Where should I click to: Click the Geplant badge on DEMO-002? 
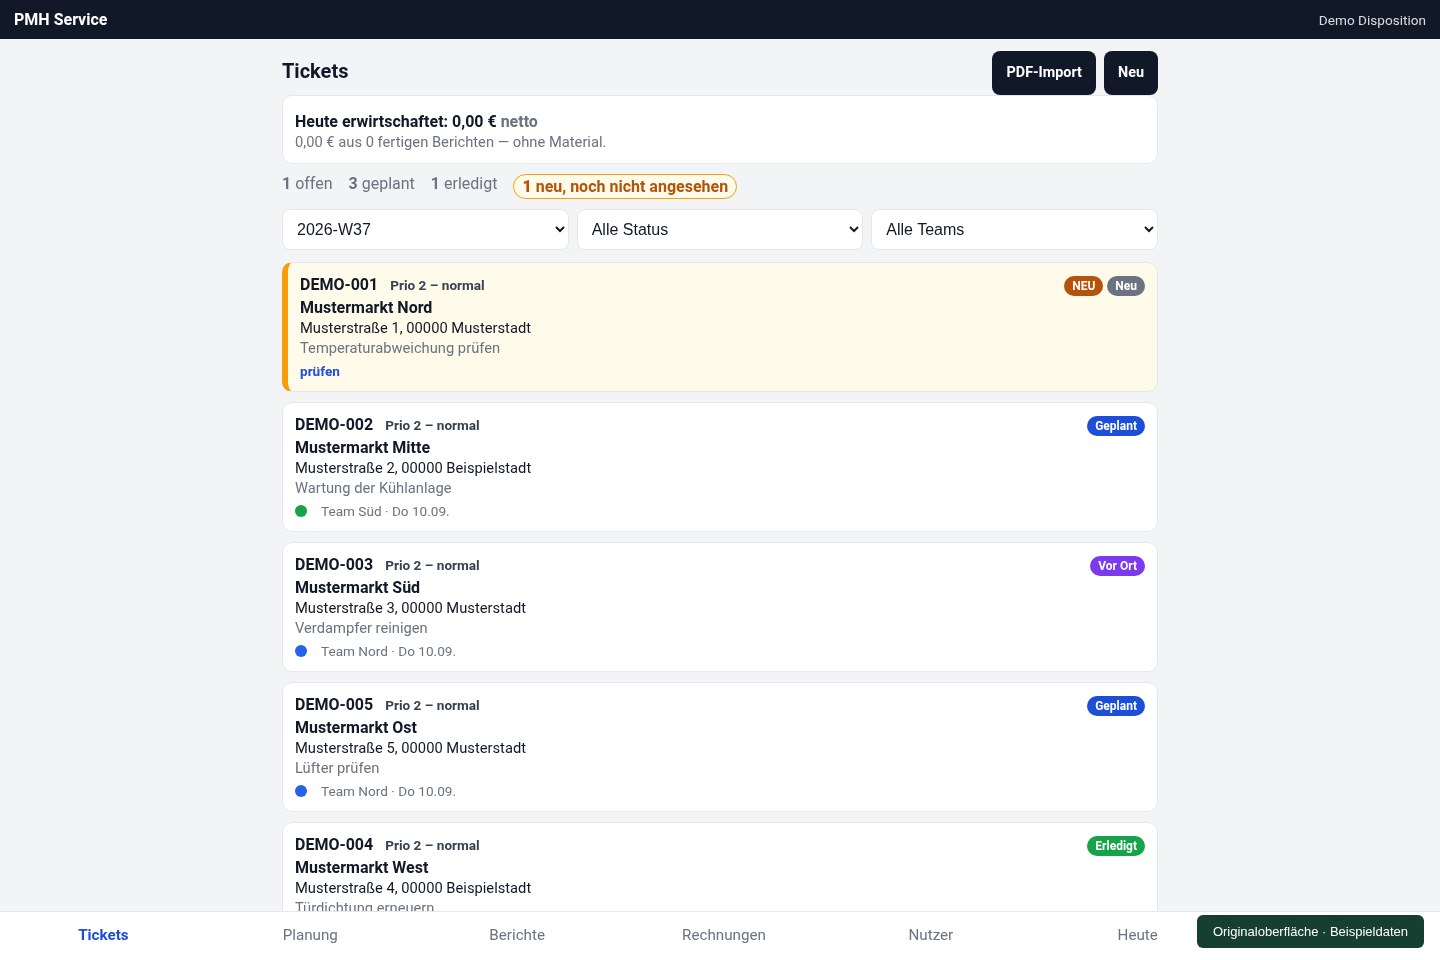click(x=1116, y=426)
